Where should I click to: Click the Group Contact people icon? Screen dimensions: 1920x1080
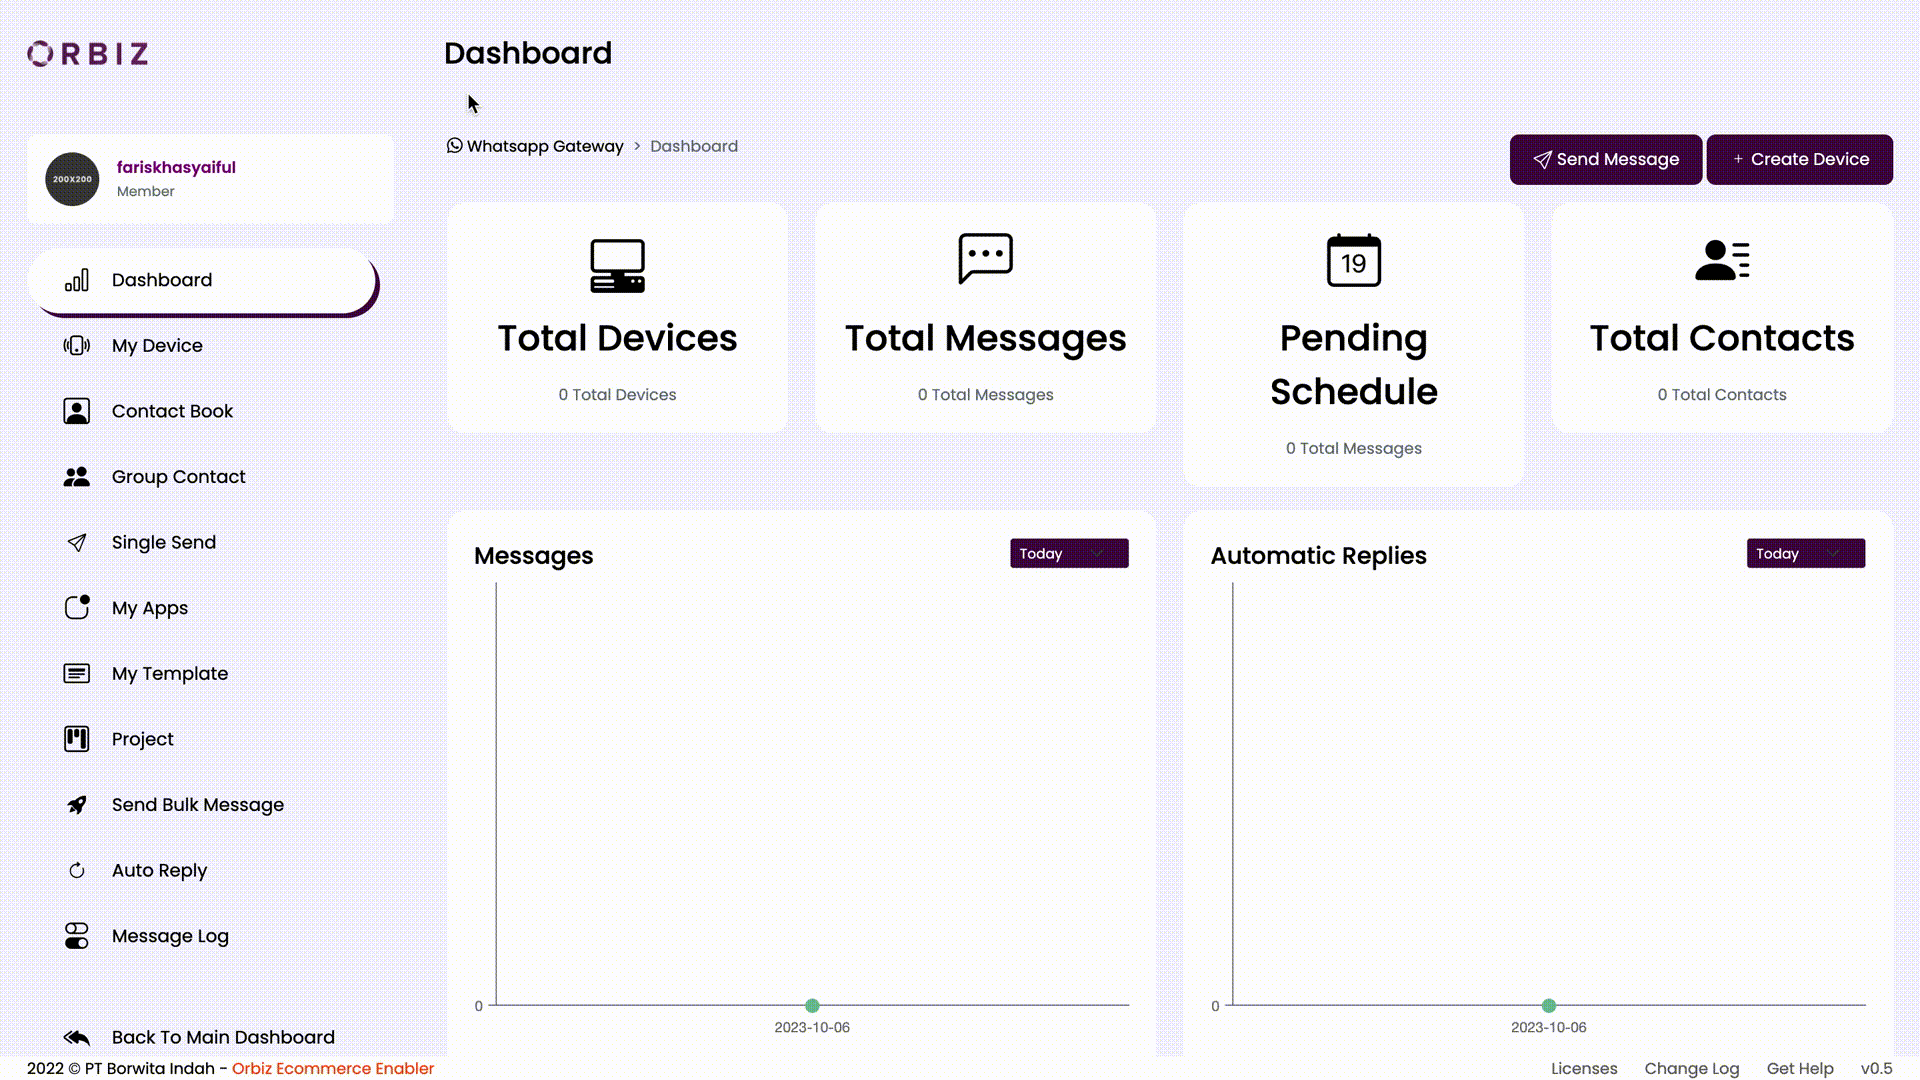point(77,476)
